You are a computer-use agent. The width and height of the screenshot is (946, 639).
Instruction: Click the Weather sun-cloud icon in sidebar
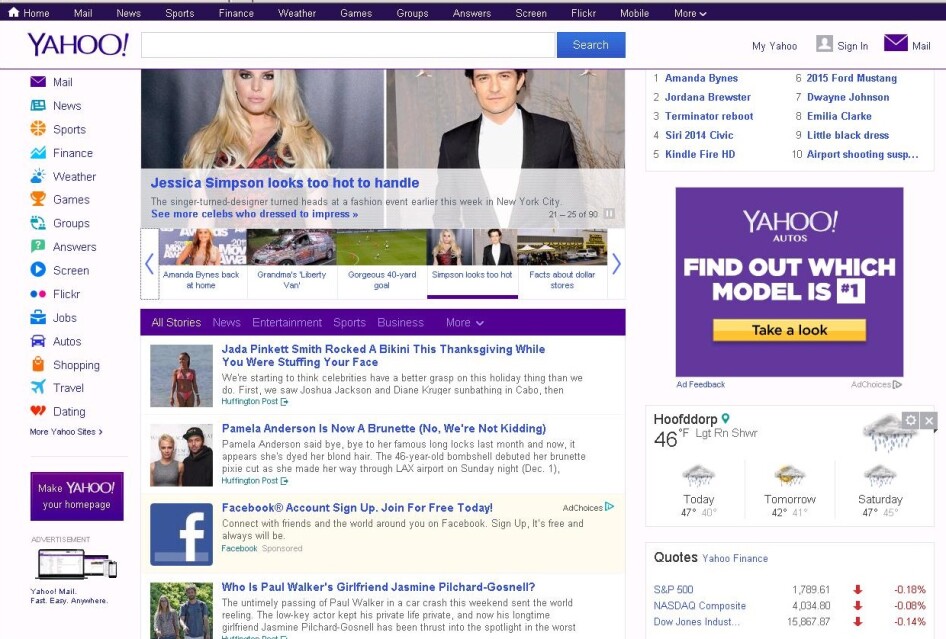(38, 176)
